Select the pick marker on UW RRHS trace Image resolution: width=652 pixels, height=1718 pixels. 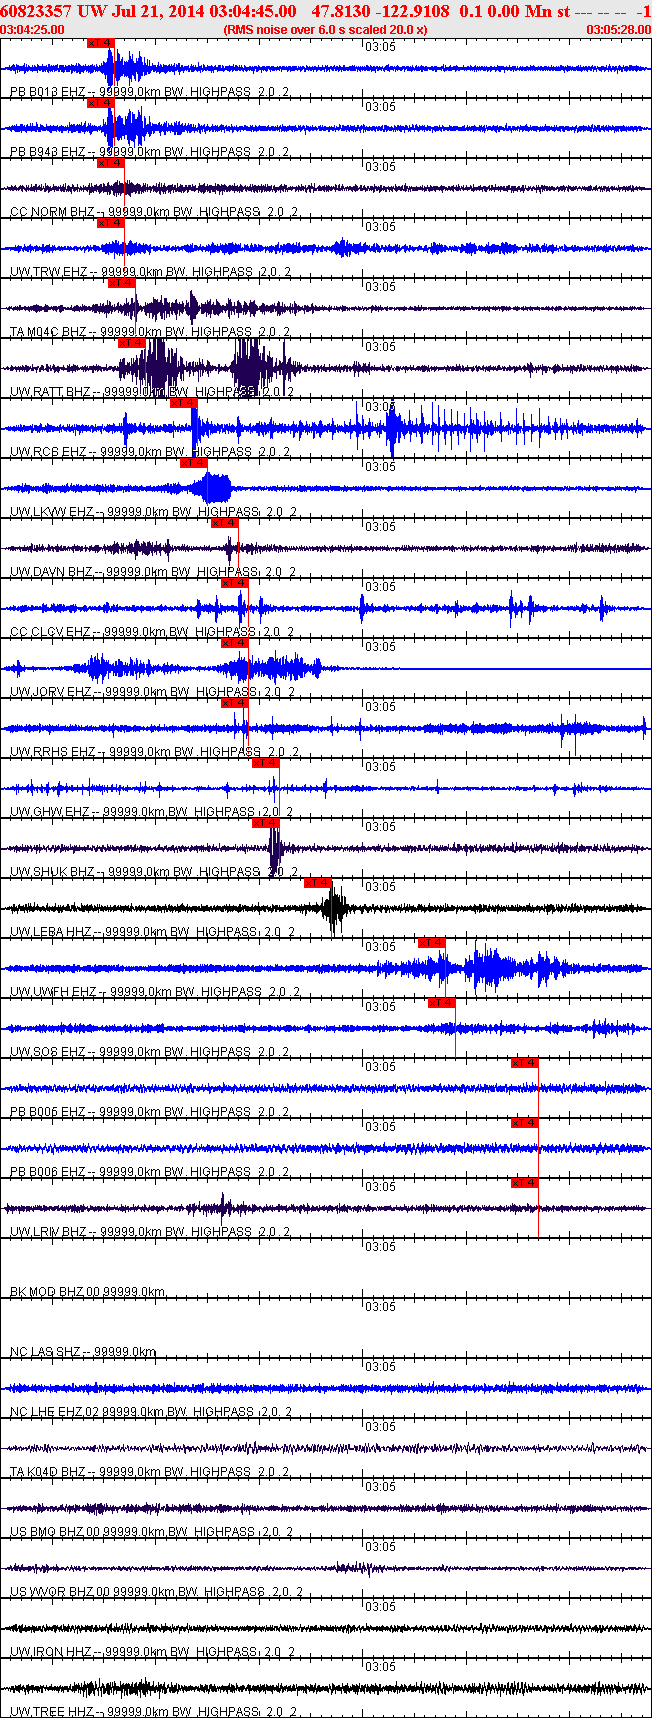click(x=235, y=703)
